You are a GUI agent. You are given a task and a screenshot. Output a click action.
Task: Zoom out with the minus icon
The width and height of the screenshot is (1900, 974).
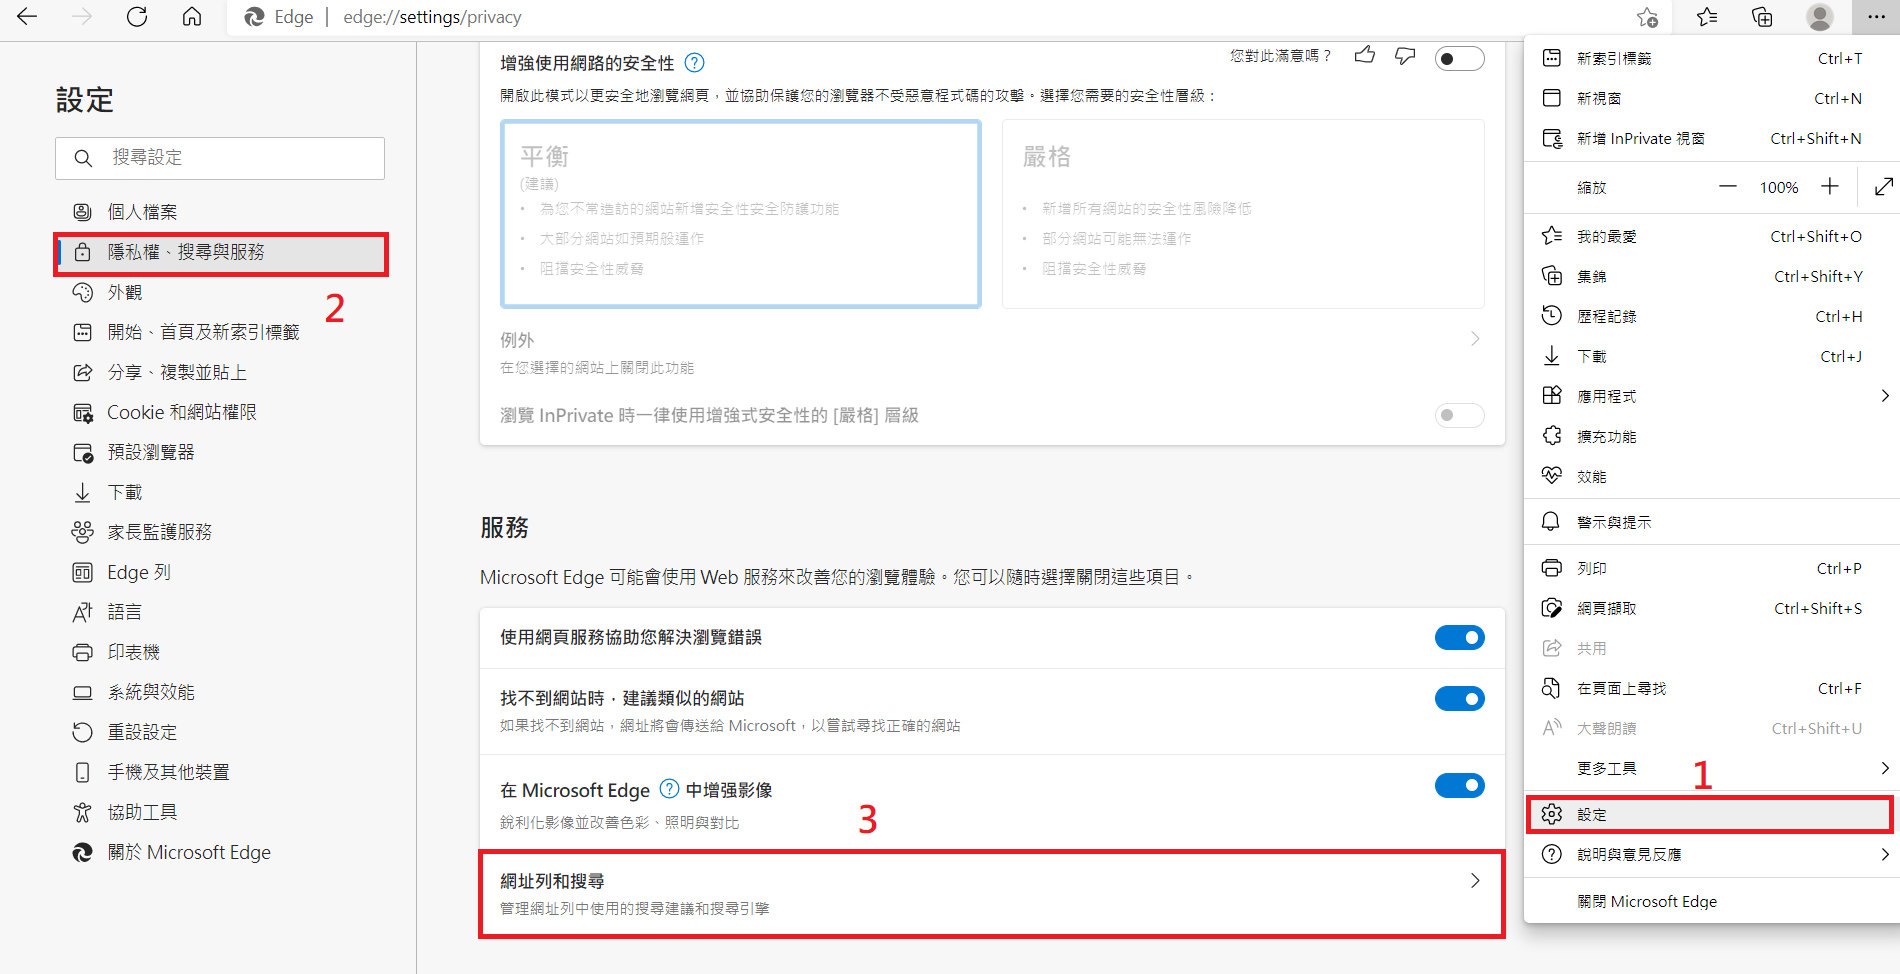[1727, 186]
